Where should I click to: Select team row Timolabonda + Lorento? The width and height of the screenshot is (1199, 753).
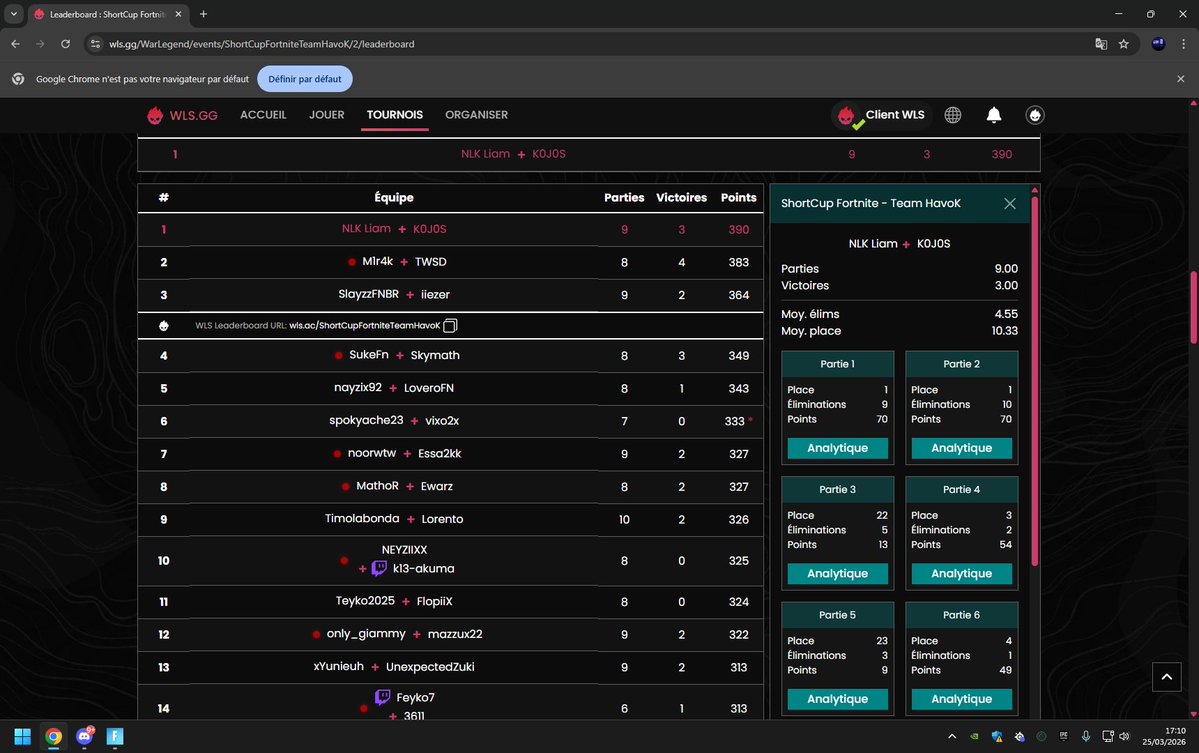point(450,520)
